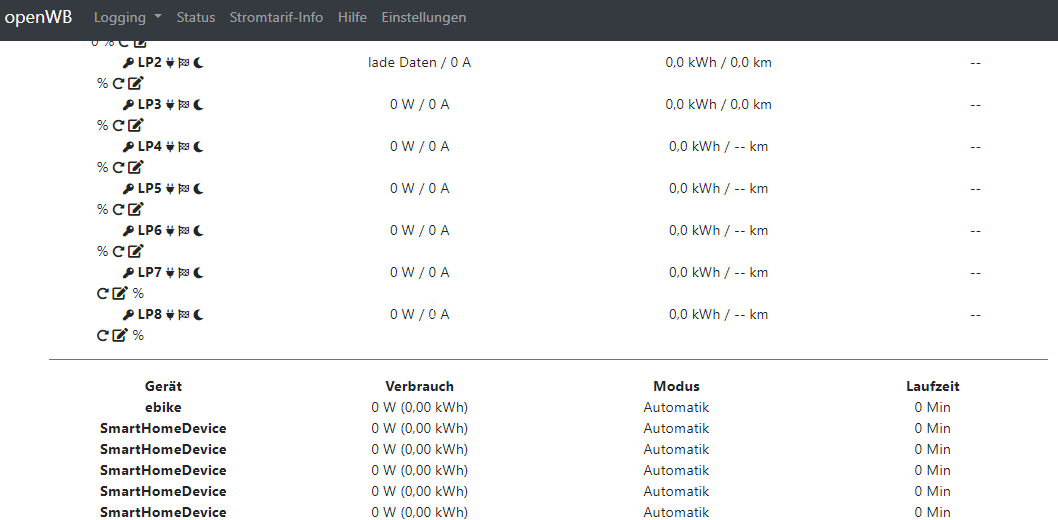Image resolution: width=1058 pixels, height=520 pixels.
Task: Select the ebike device row name
Action: coord(163,407)
